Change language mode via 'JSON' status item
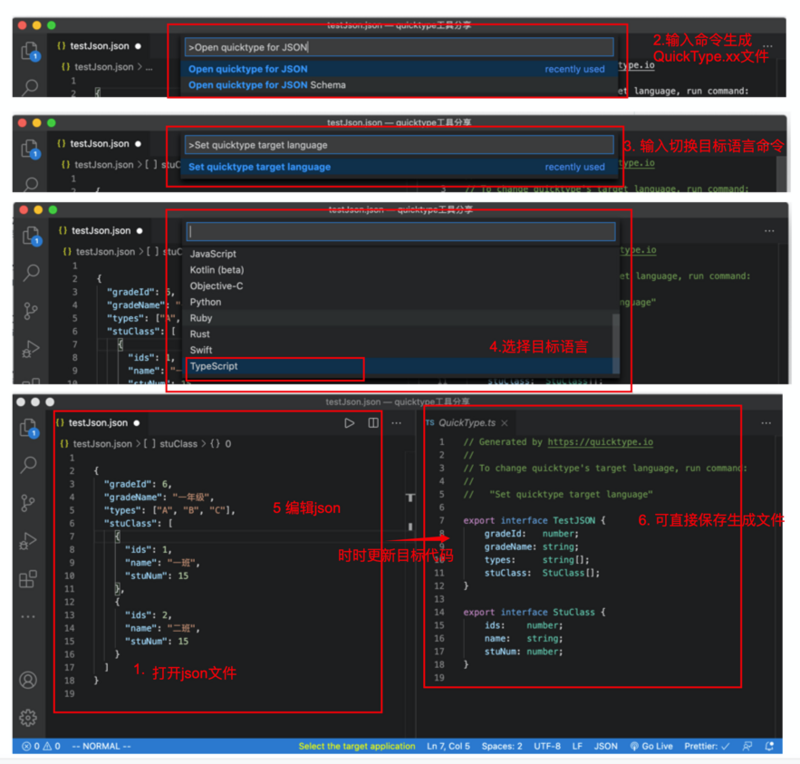Screen dimensions: 800x764 606,746
